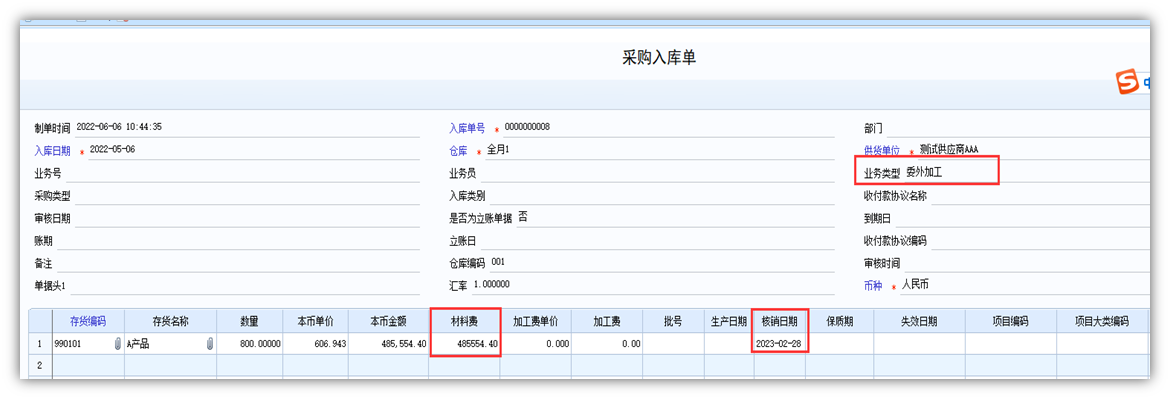Open the 币种 linked label

click(873, 286)
